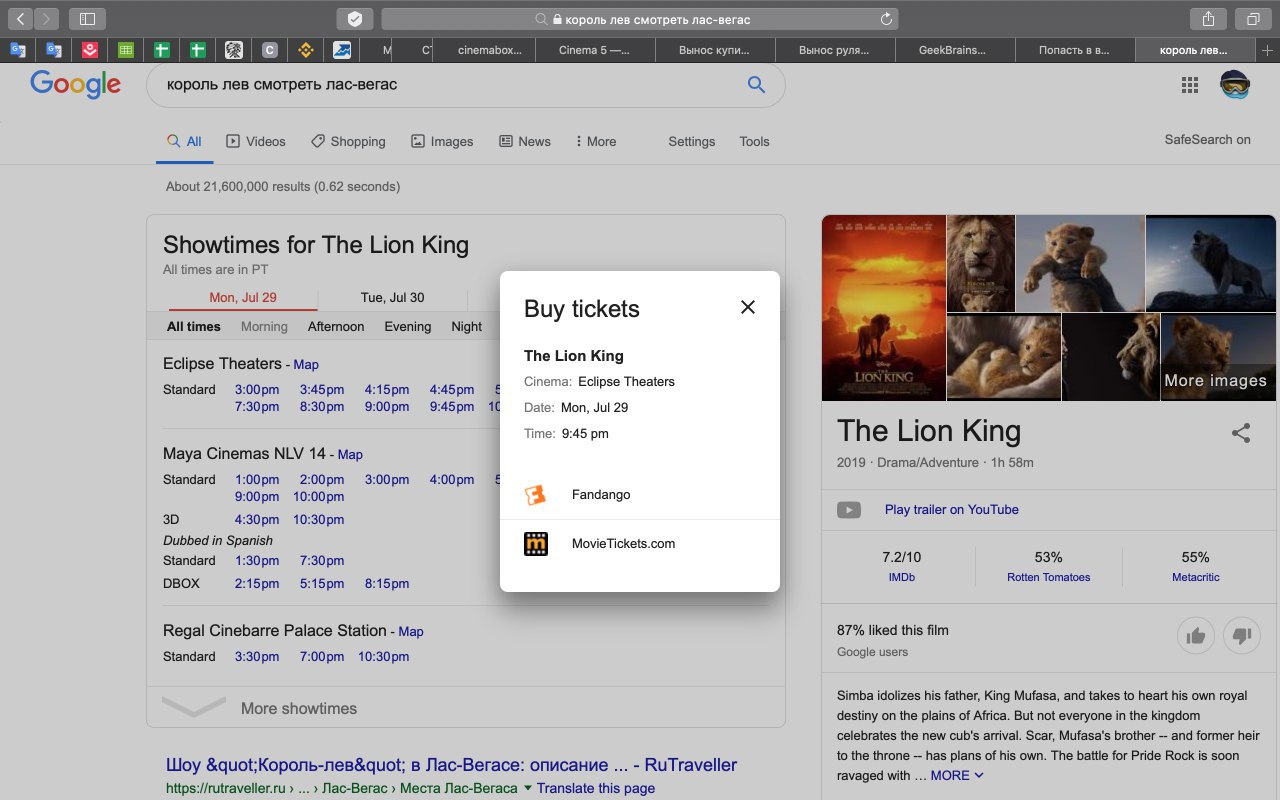
Task: Open the Tools search options
Action: click(x=754, y=141)
